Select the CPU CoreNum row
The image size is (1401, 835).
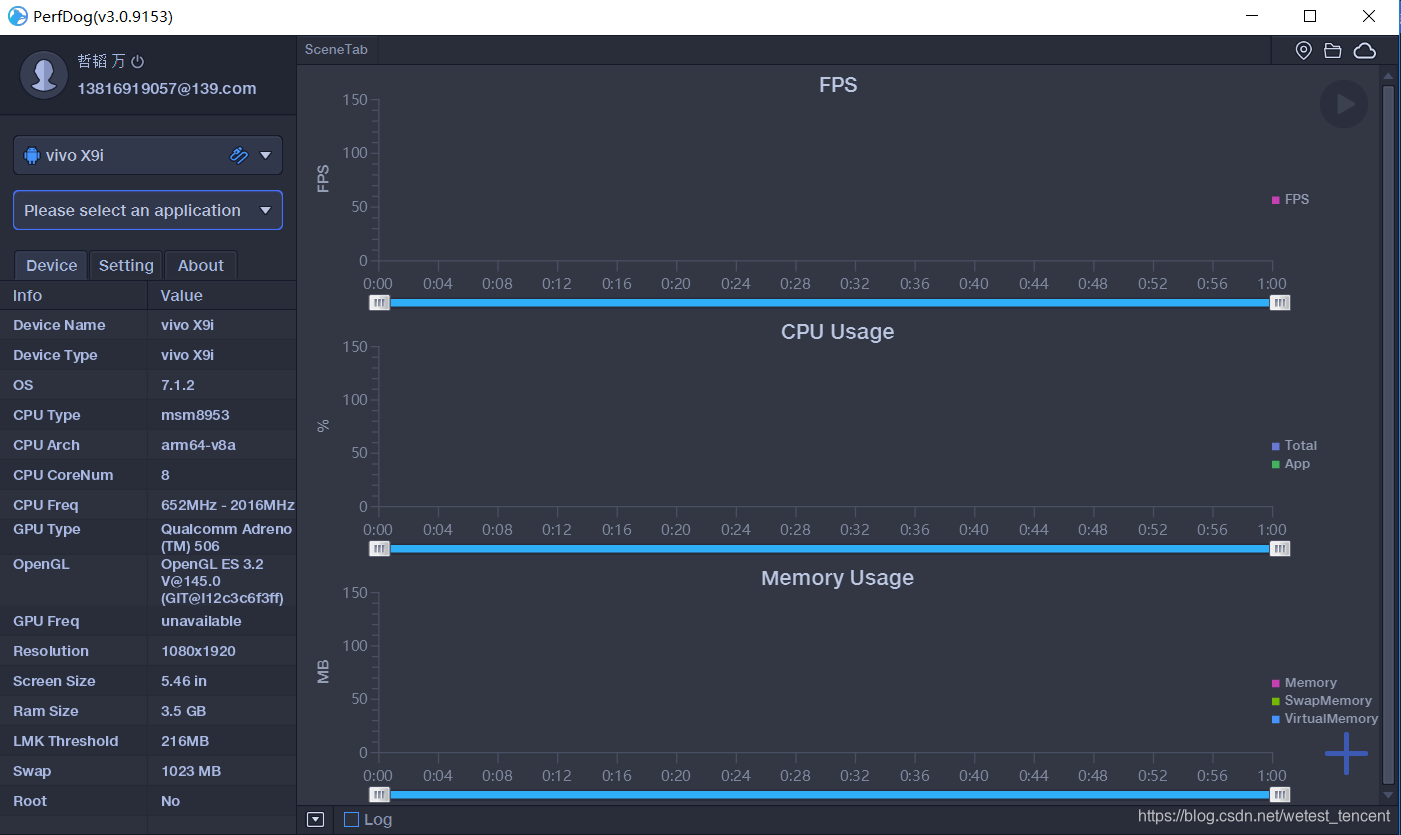(x=148, y=475)
